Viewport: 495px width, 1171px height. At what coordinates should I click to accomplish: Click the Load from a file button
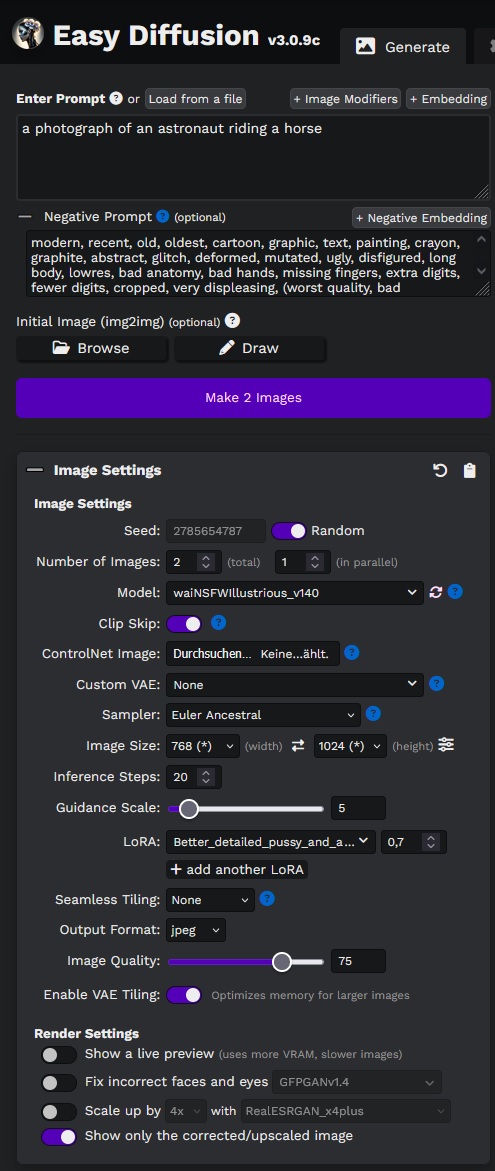(x=195, y=99)
